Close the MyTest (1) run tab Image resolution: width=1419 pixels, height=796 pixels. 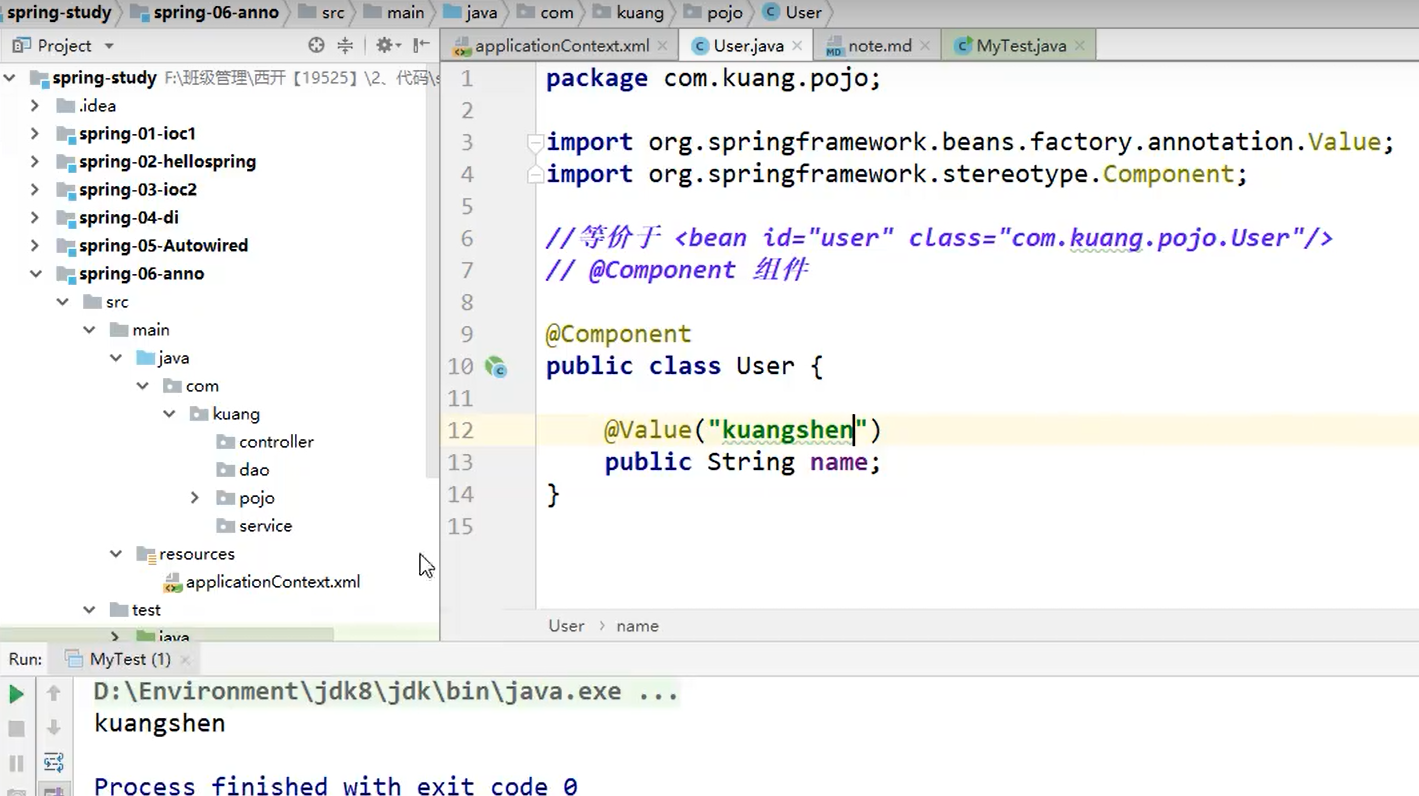[x=185, y=660]
